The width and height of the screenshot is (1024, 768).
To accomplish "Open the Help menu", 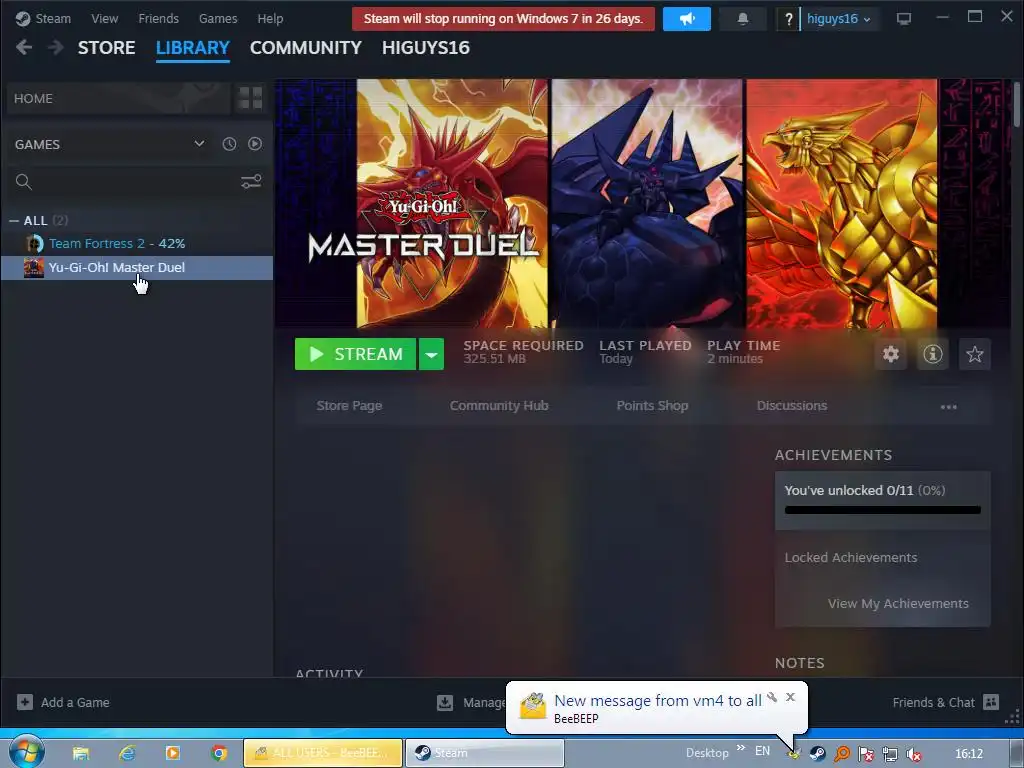I will pos(270,18).
